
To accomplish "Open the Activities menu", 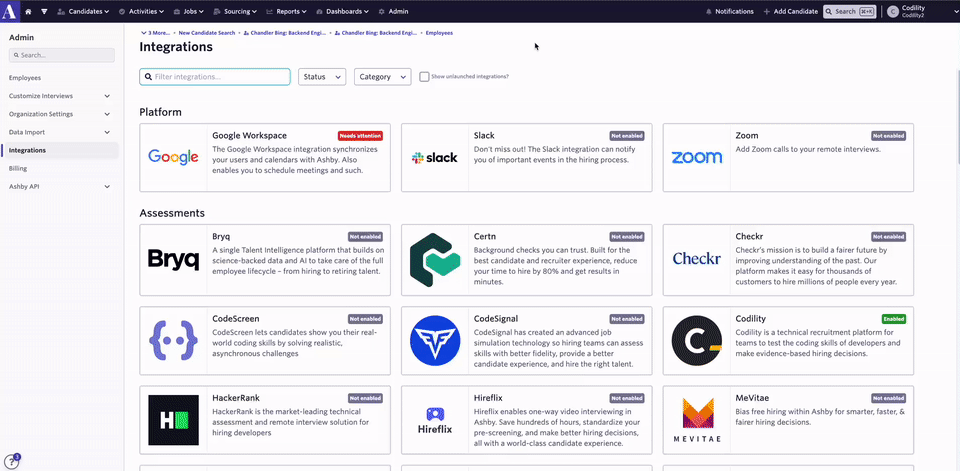I will pos(141,12).
